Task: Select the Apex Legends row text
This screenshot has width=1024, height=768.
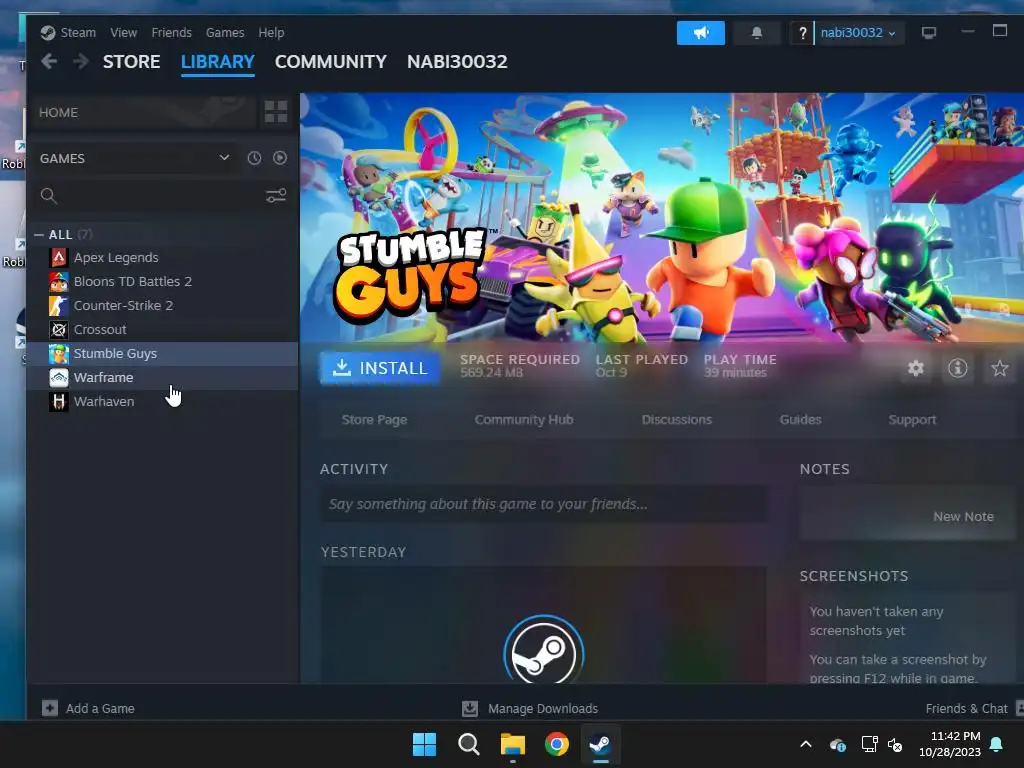Action: click(x=116, y=257)
